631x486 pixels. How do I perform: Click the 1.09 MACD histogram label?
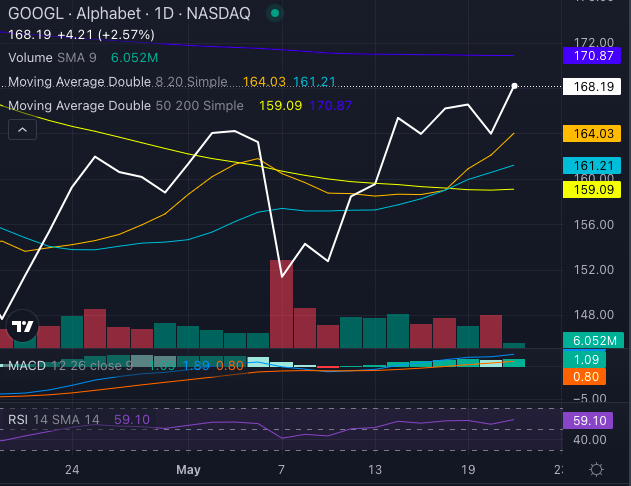click(584, 359)
